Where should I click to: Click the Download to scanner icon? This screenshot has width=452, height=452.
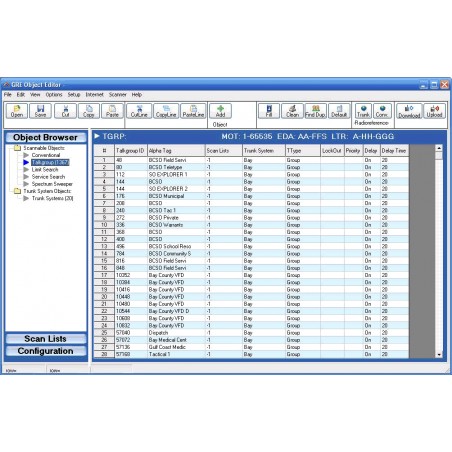point(409,111)
